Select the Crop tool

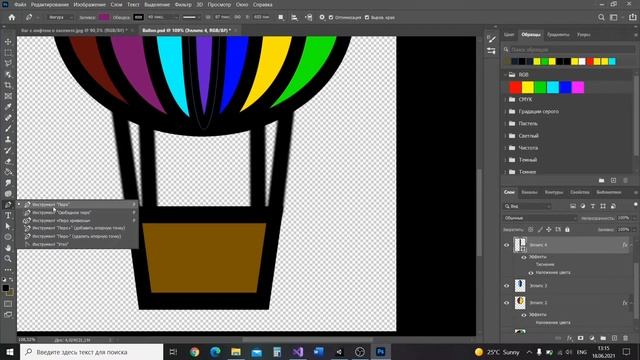click(x=8, y=85)
